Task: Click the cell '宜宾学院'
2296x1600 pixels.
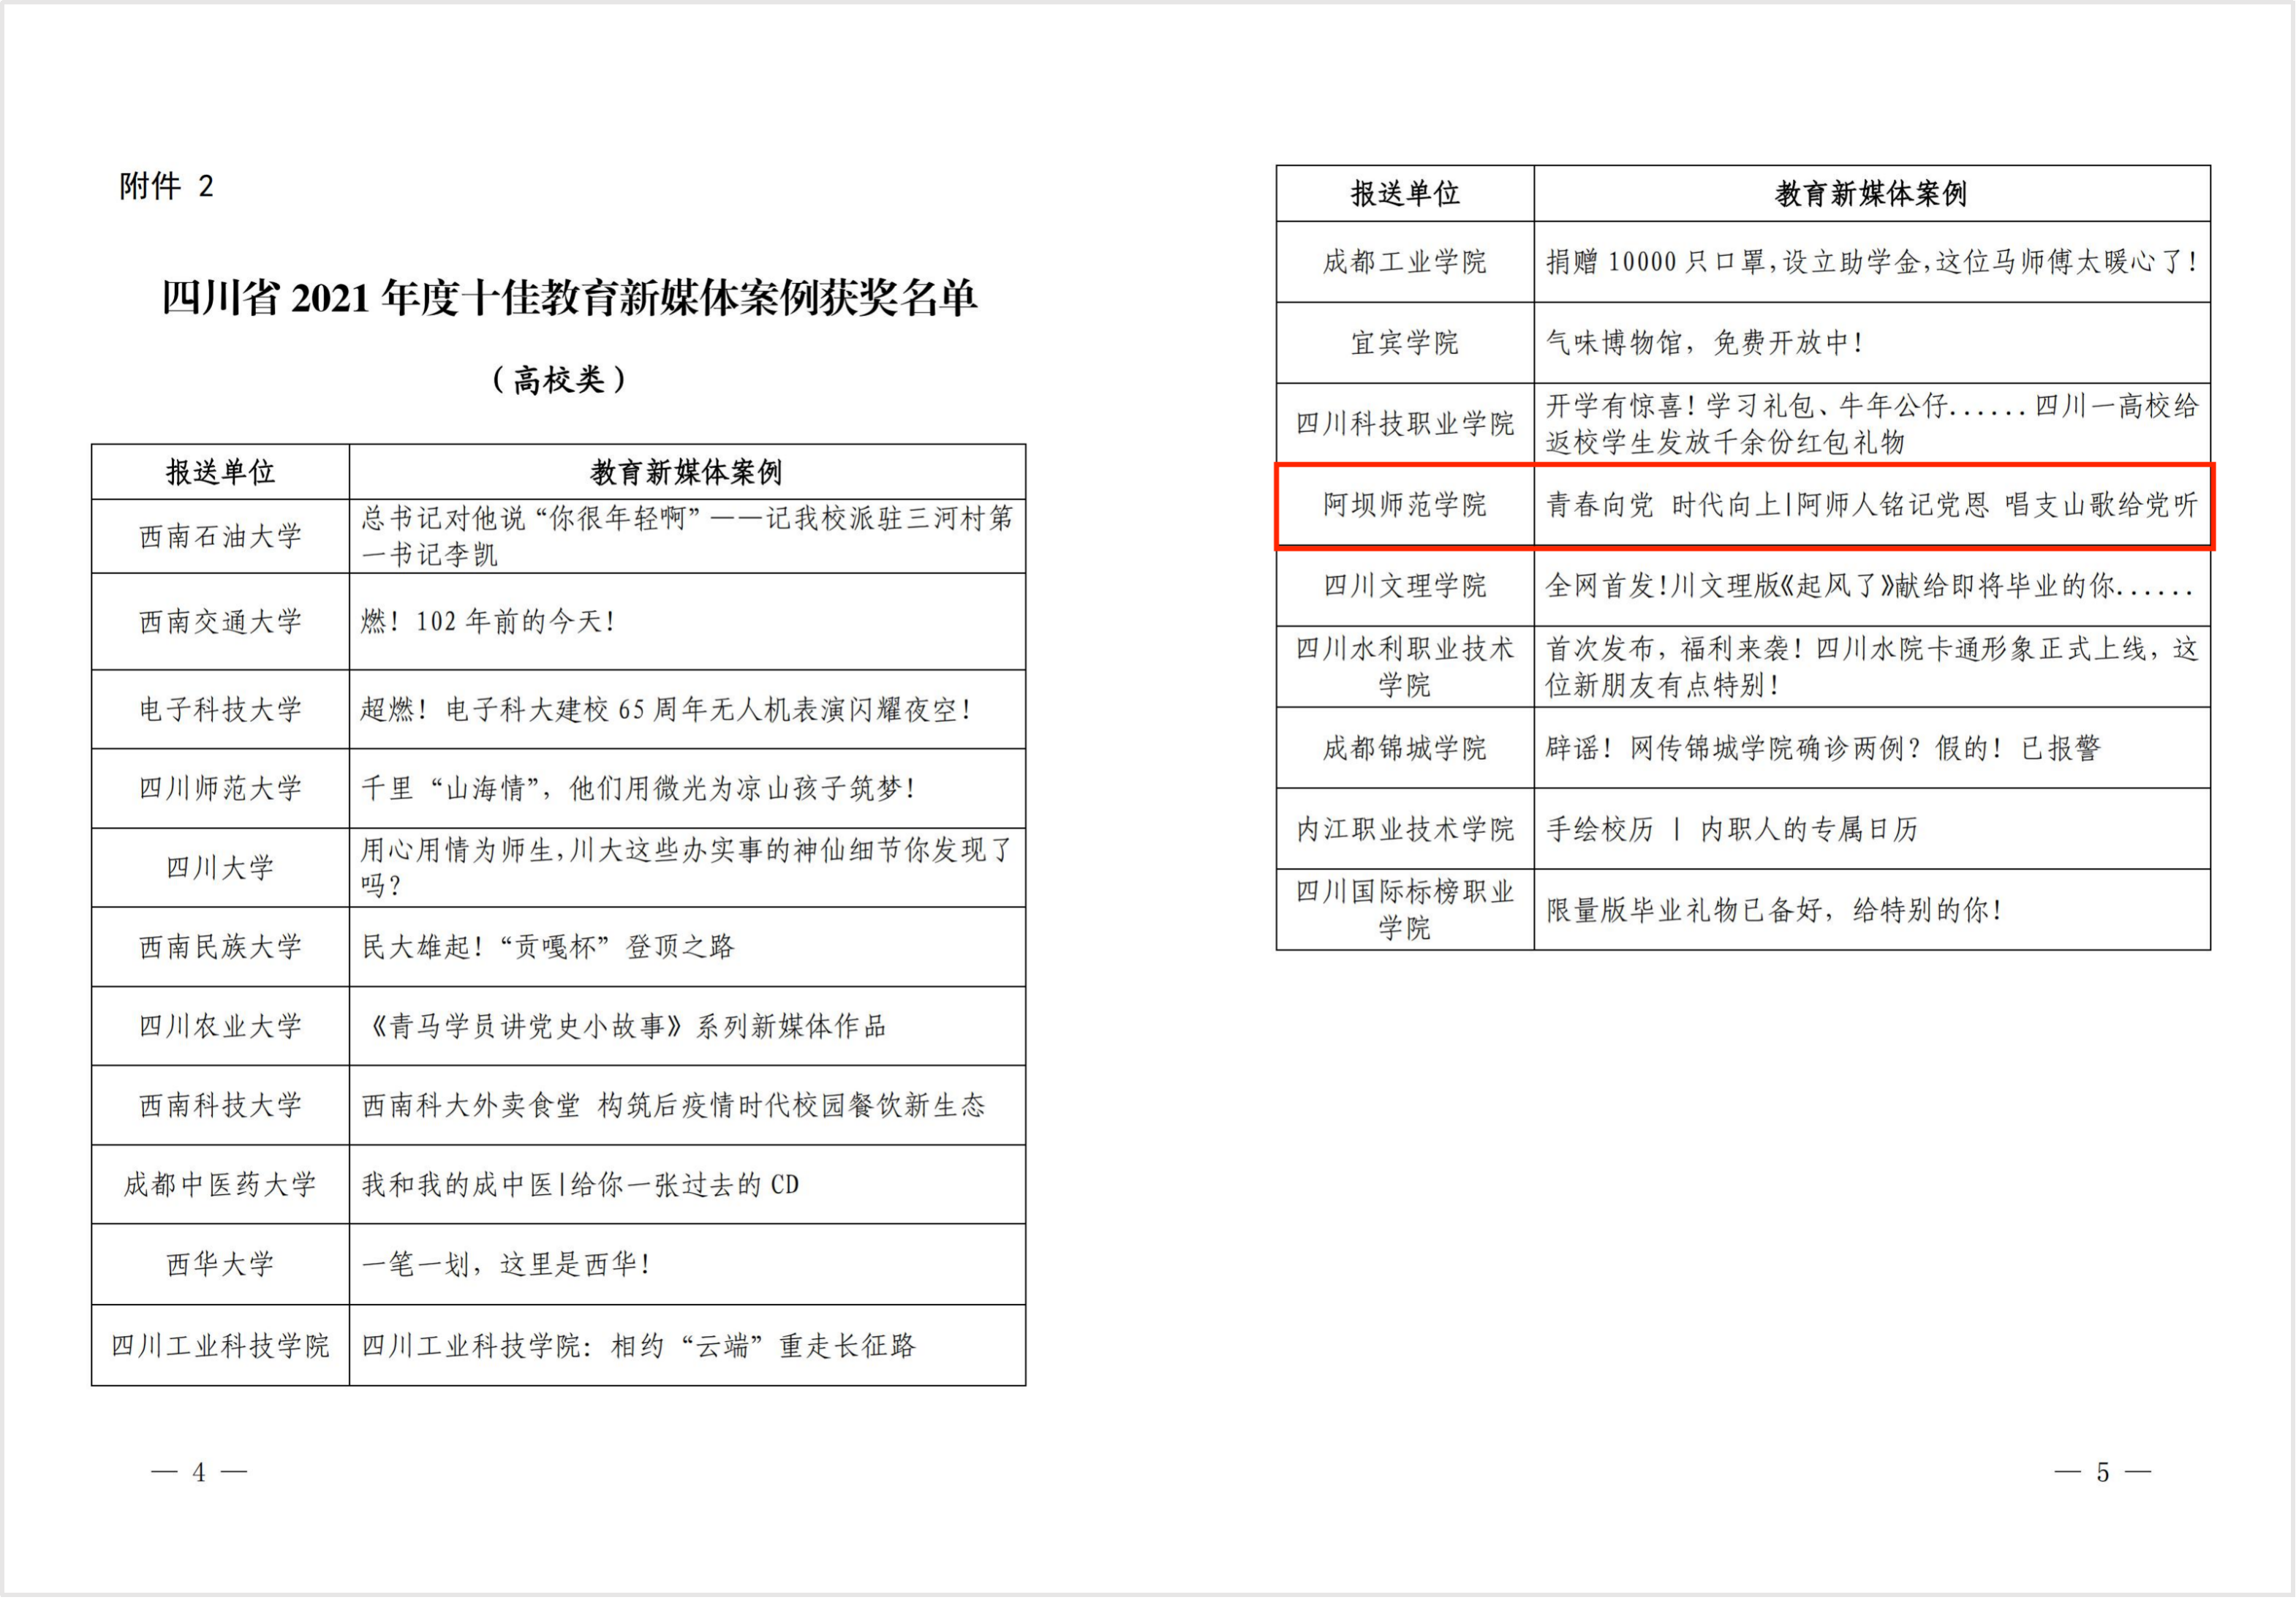Action: click(x=1405, y=343)
